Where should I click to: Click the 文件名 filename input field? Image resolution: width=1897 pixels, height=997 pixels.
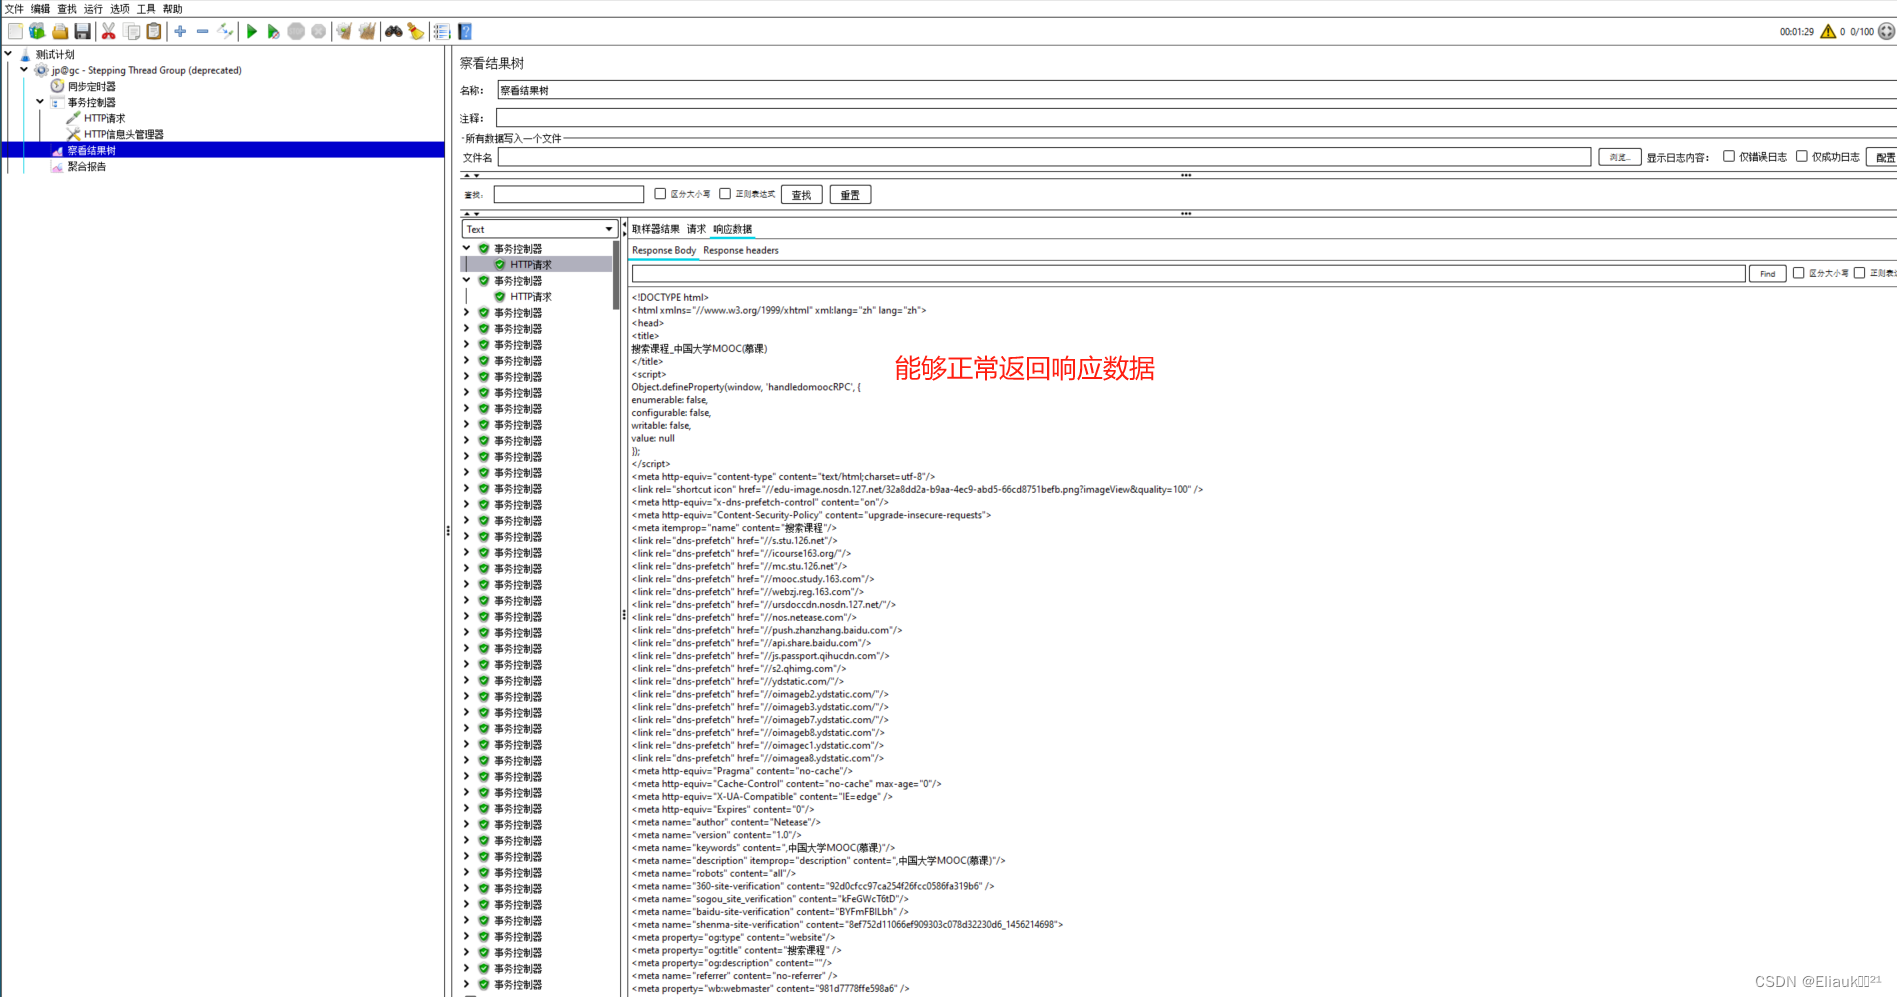[1044, 157]
